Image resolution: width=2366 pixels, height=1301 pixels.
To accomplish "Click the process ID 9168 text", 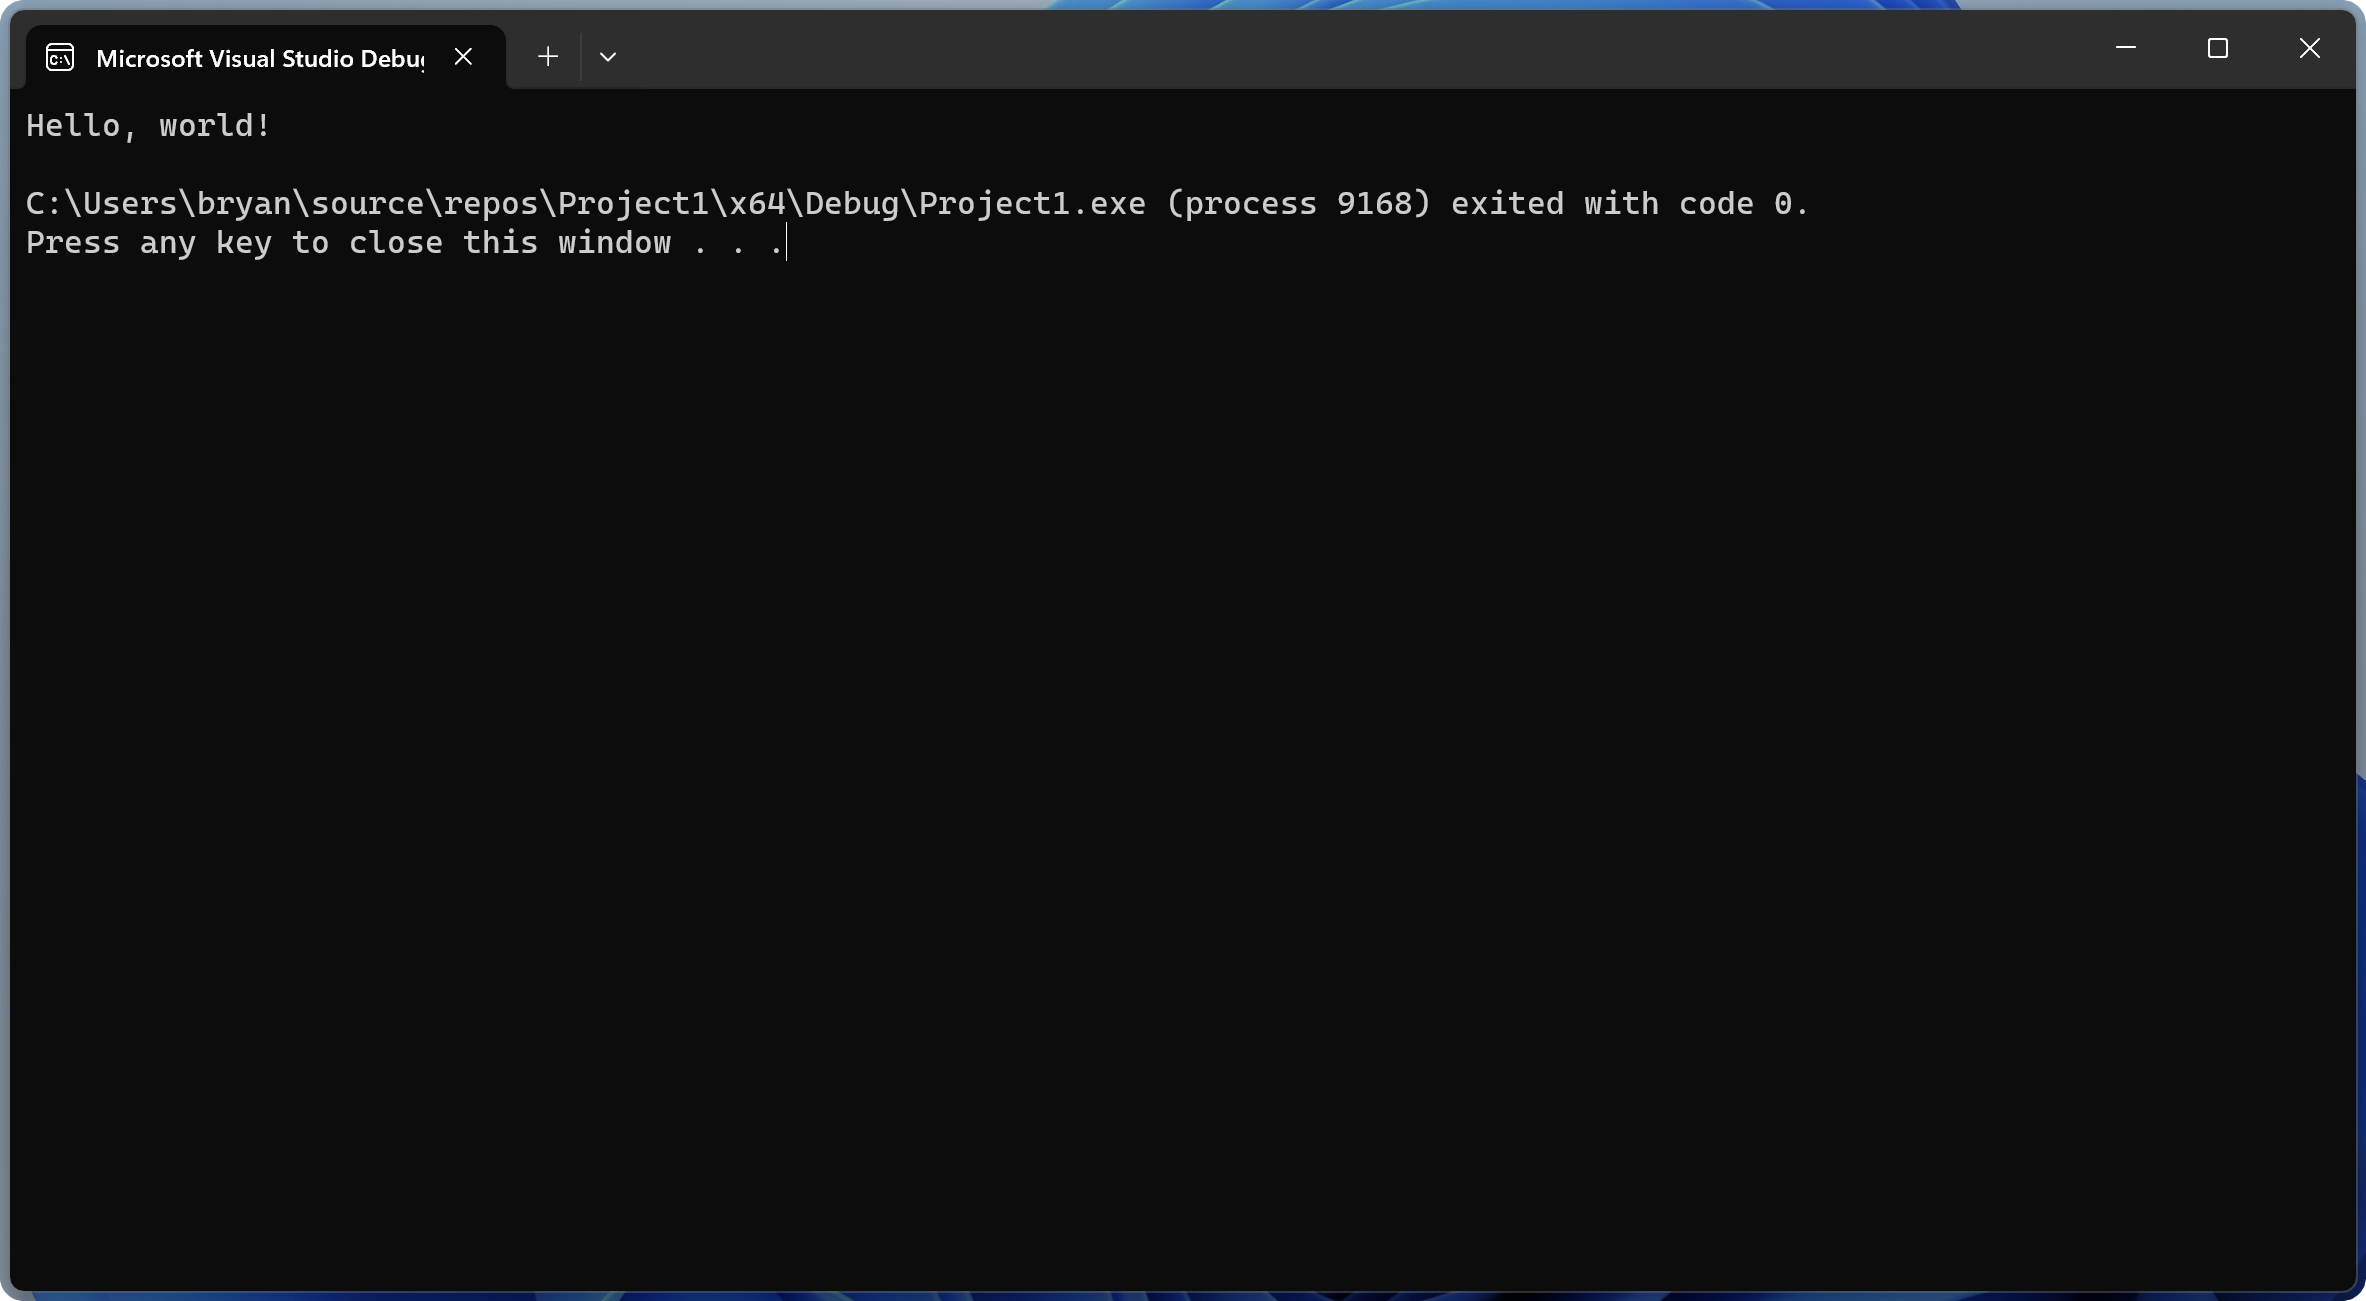I will 1374,204.
